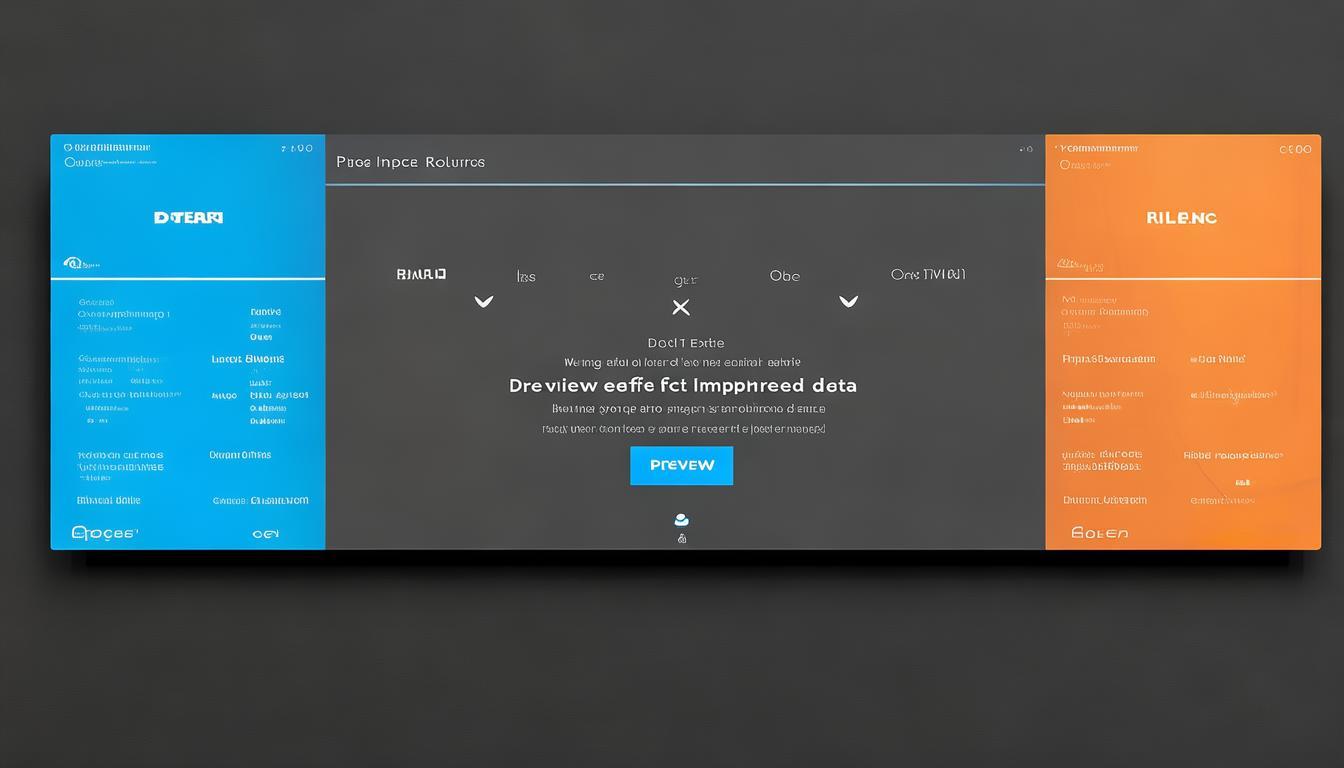1344x768 pixels.
Task: Click the logo icon at blue panel bottom-left
Action: pos(104,533)
